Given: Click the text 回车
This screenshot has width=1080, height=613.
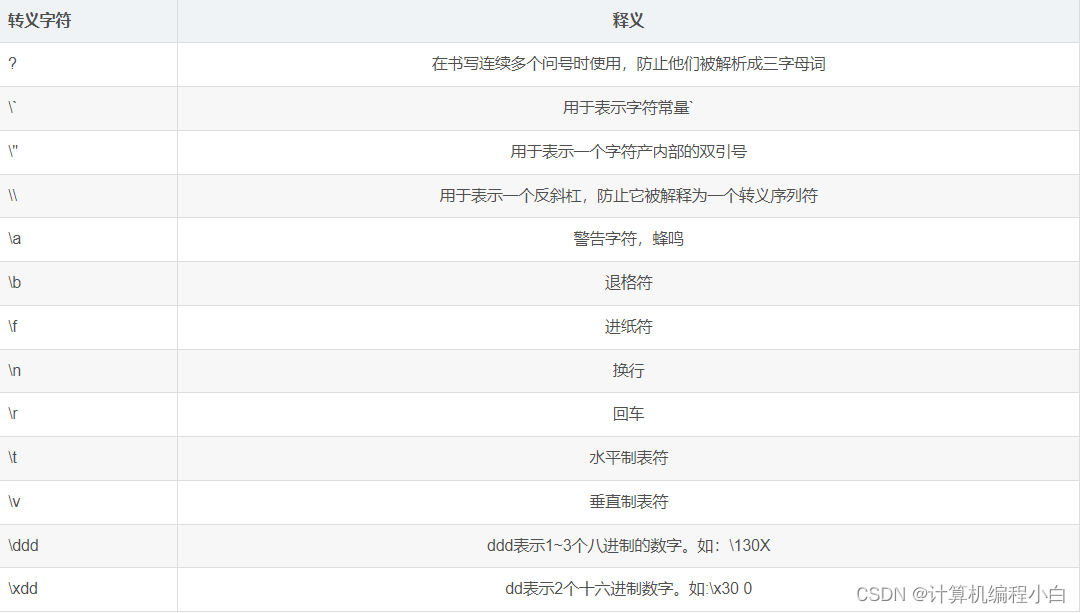Looking at the screenshot, I should (x=628, y=414).
